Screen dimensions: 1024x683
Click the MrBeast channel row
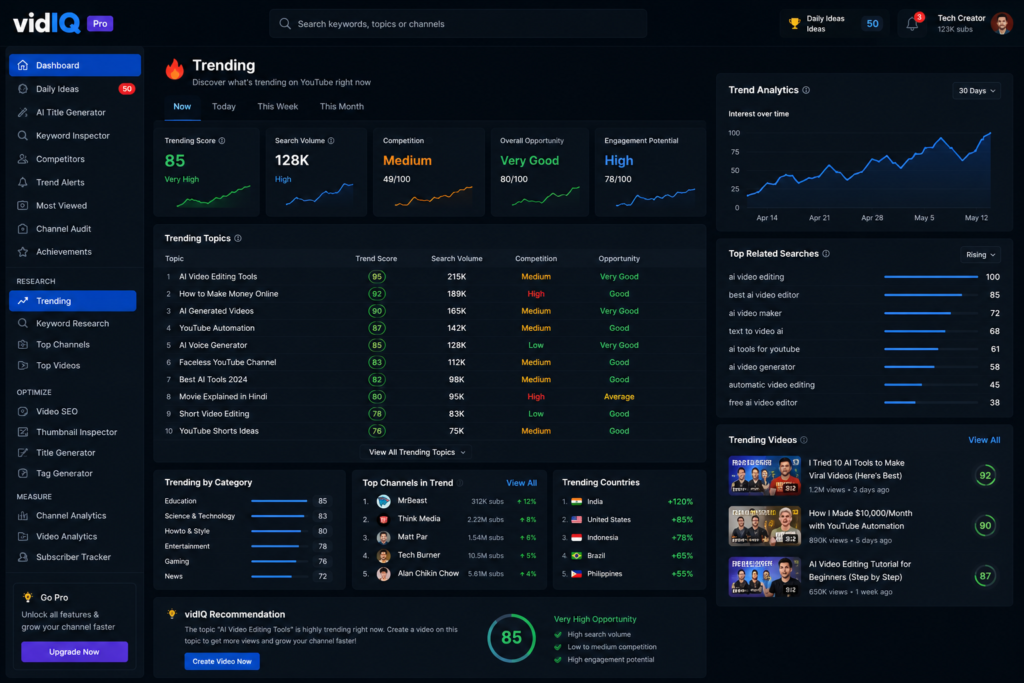(449, 501)
